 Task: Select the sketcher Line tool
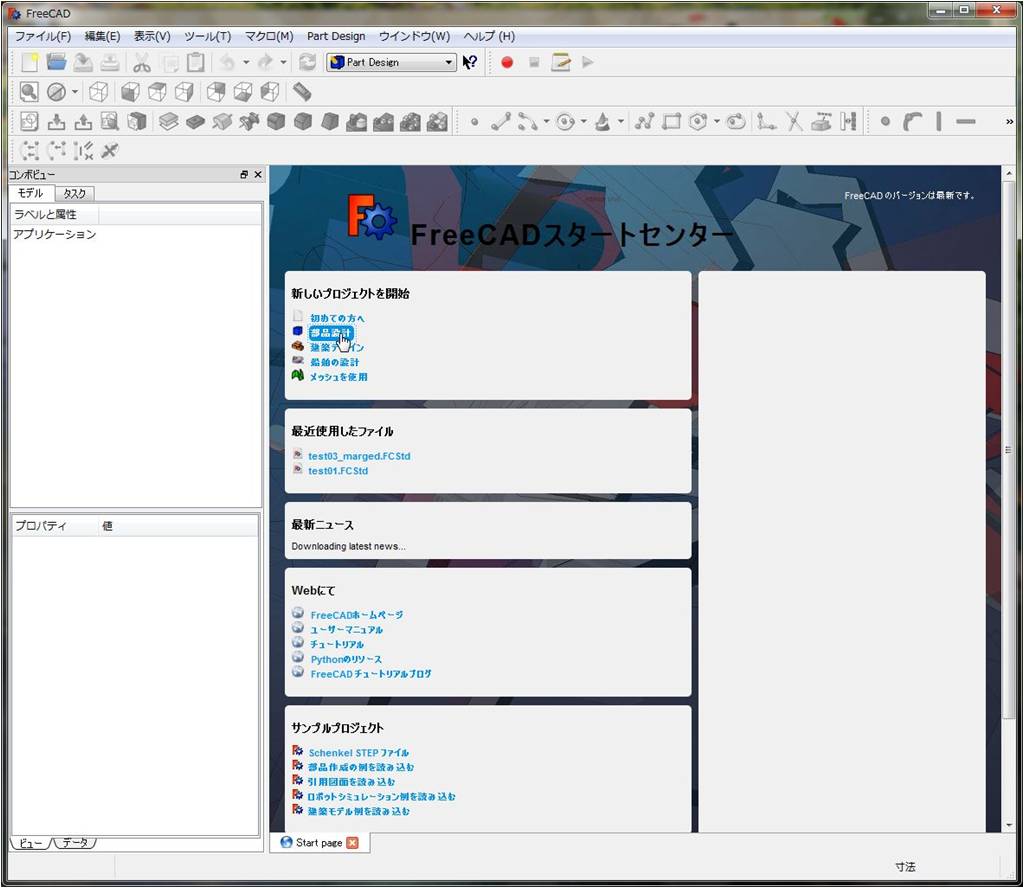click(501, 122)
